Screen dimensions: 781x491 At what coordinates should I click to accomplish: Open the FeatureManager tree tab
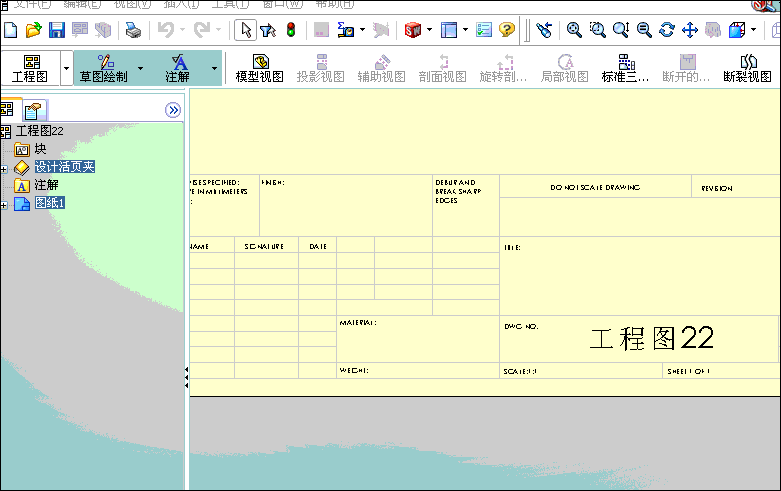click(x=8, y=109)
